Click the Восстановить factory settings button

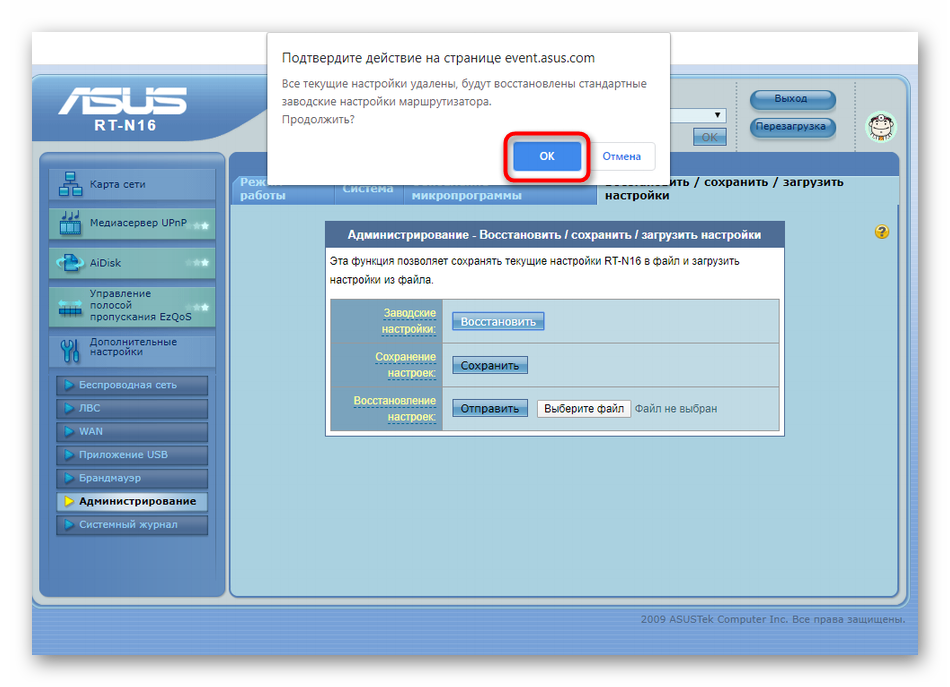click(498, 322)
